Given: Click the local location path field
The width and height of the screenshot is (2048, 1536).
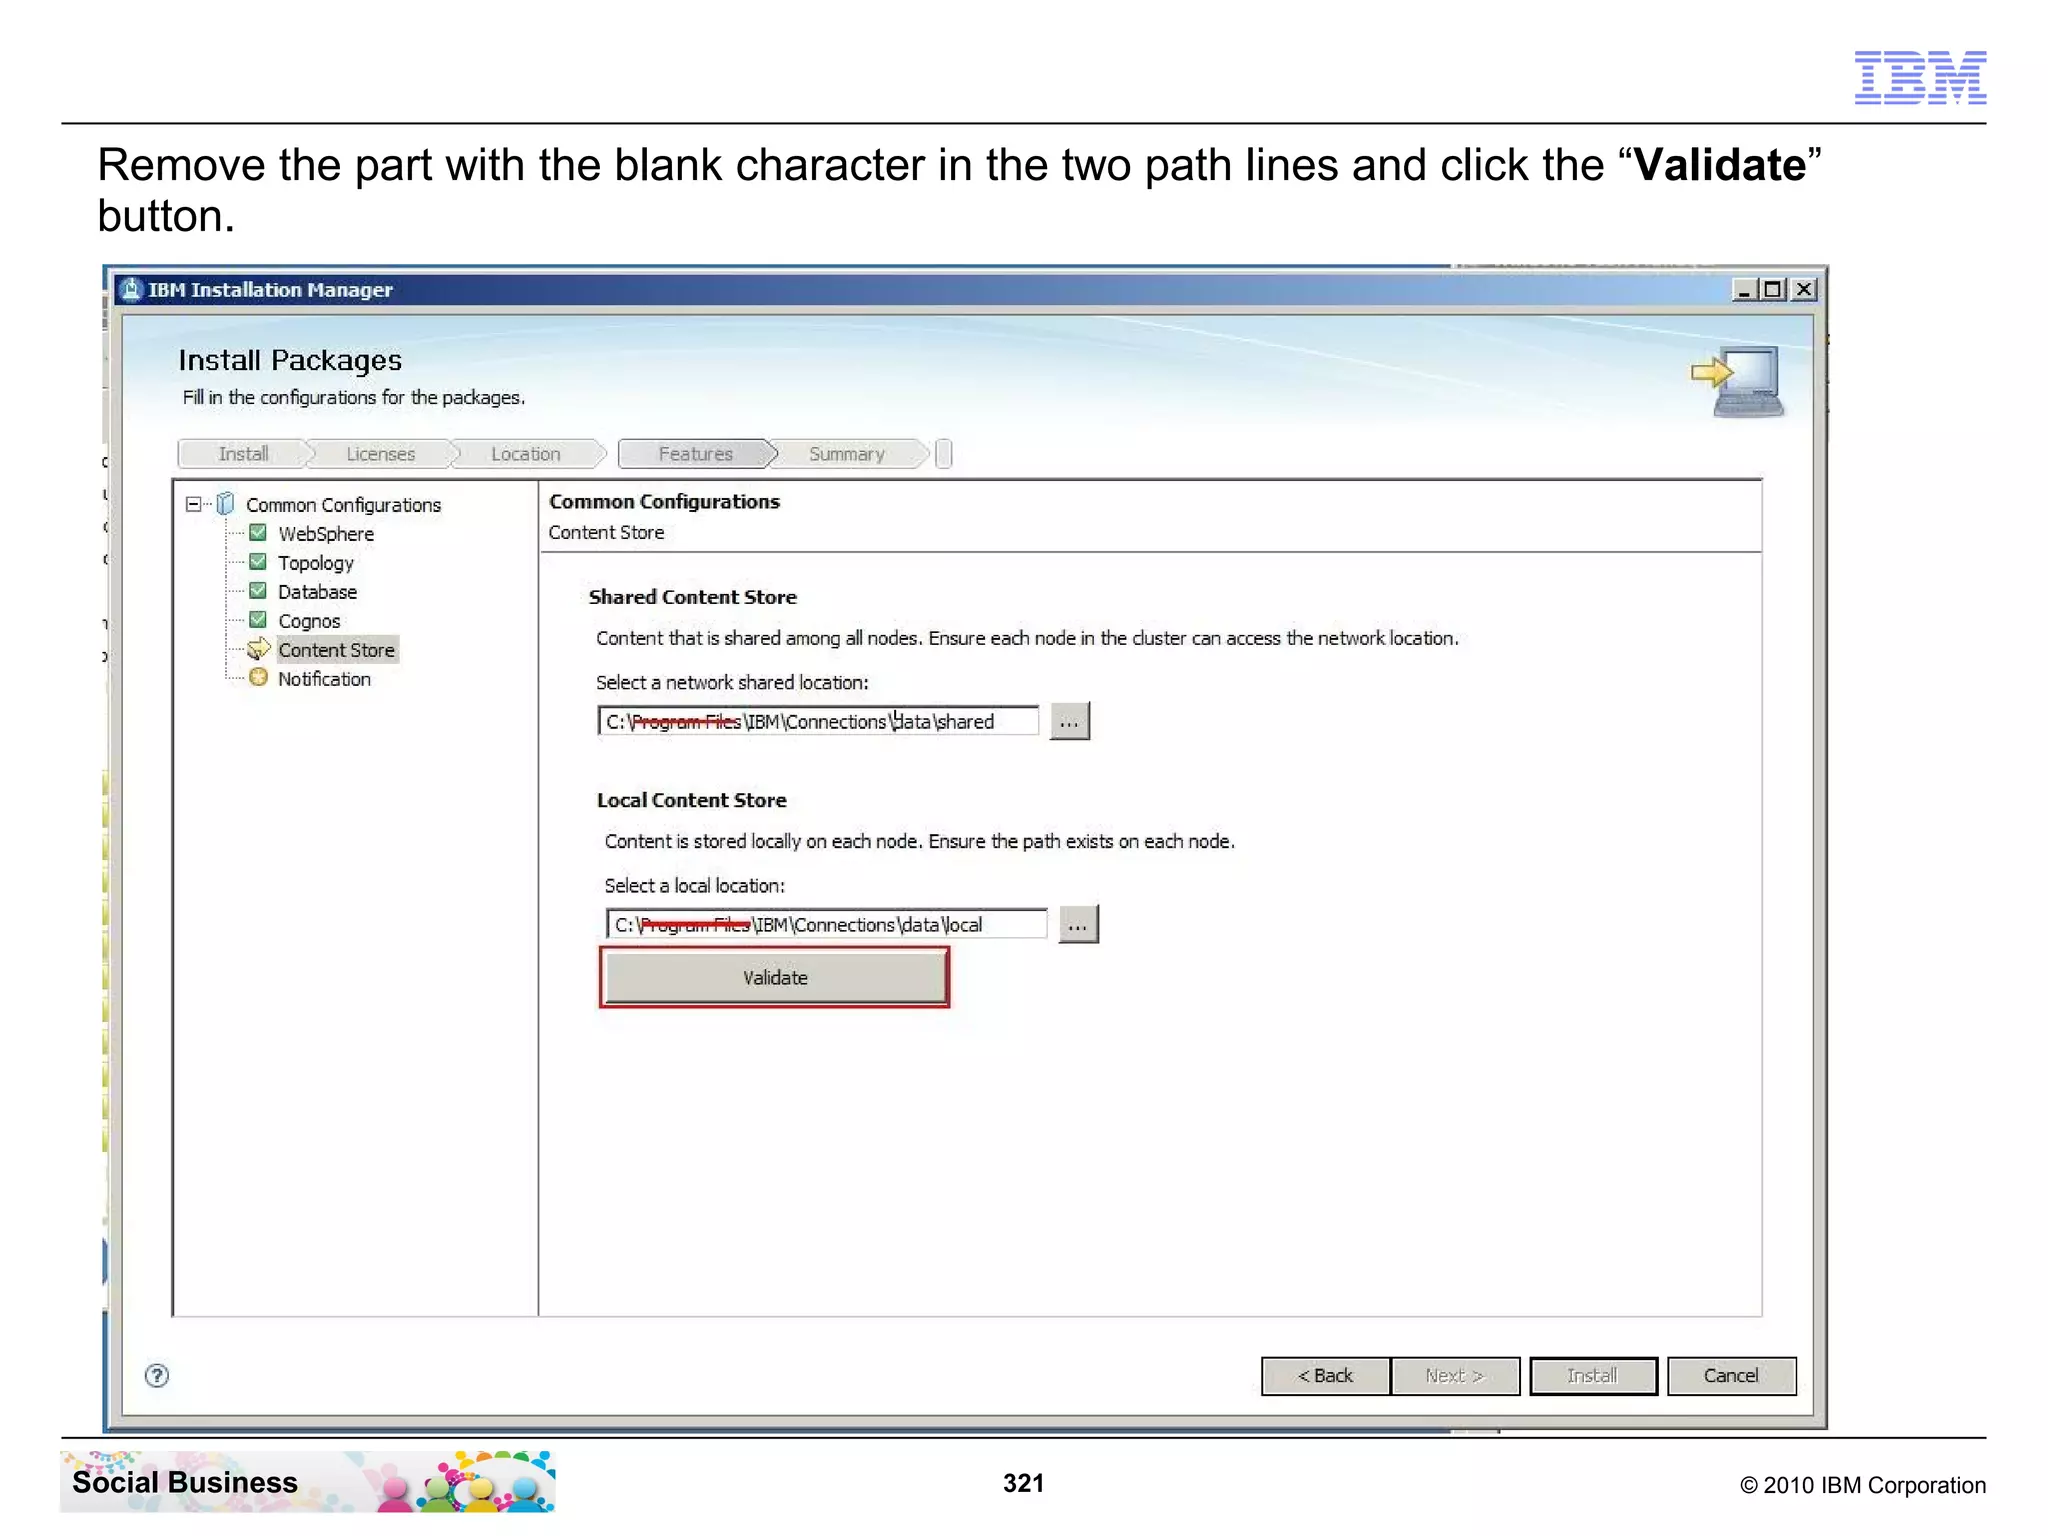Looking at the screenshot, I should [826, 925].
